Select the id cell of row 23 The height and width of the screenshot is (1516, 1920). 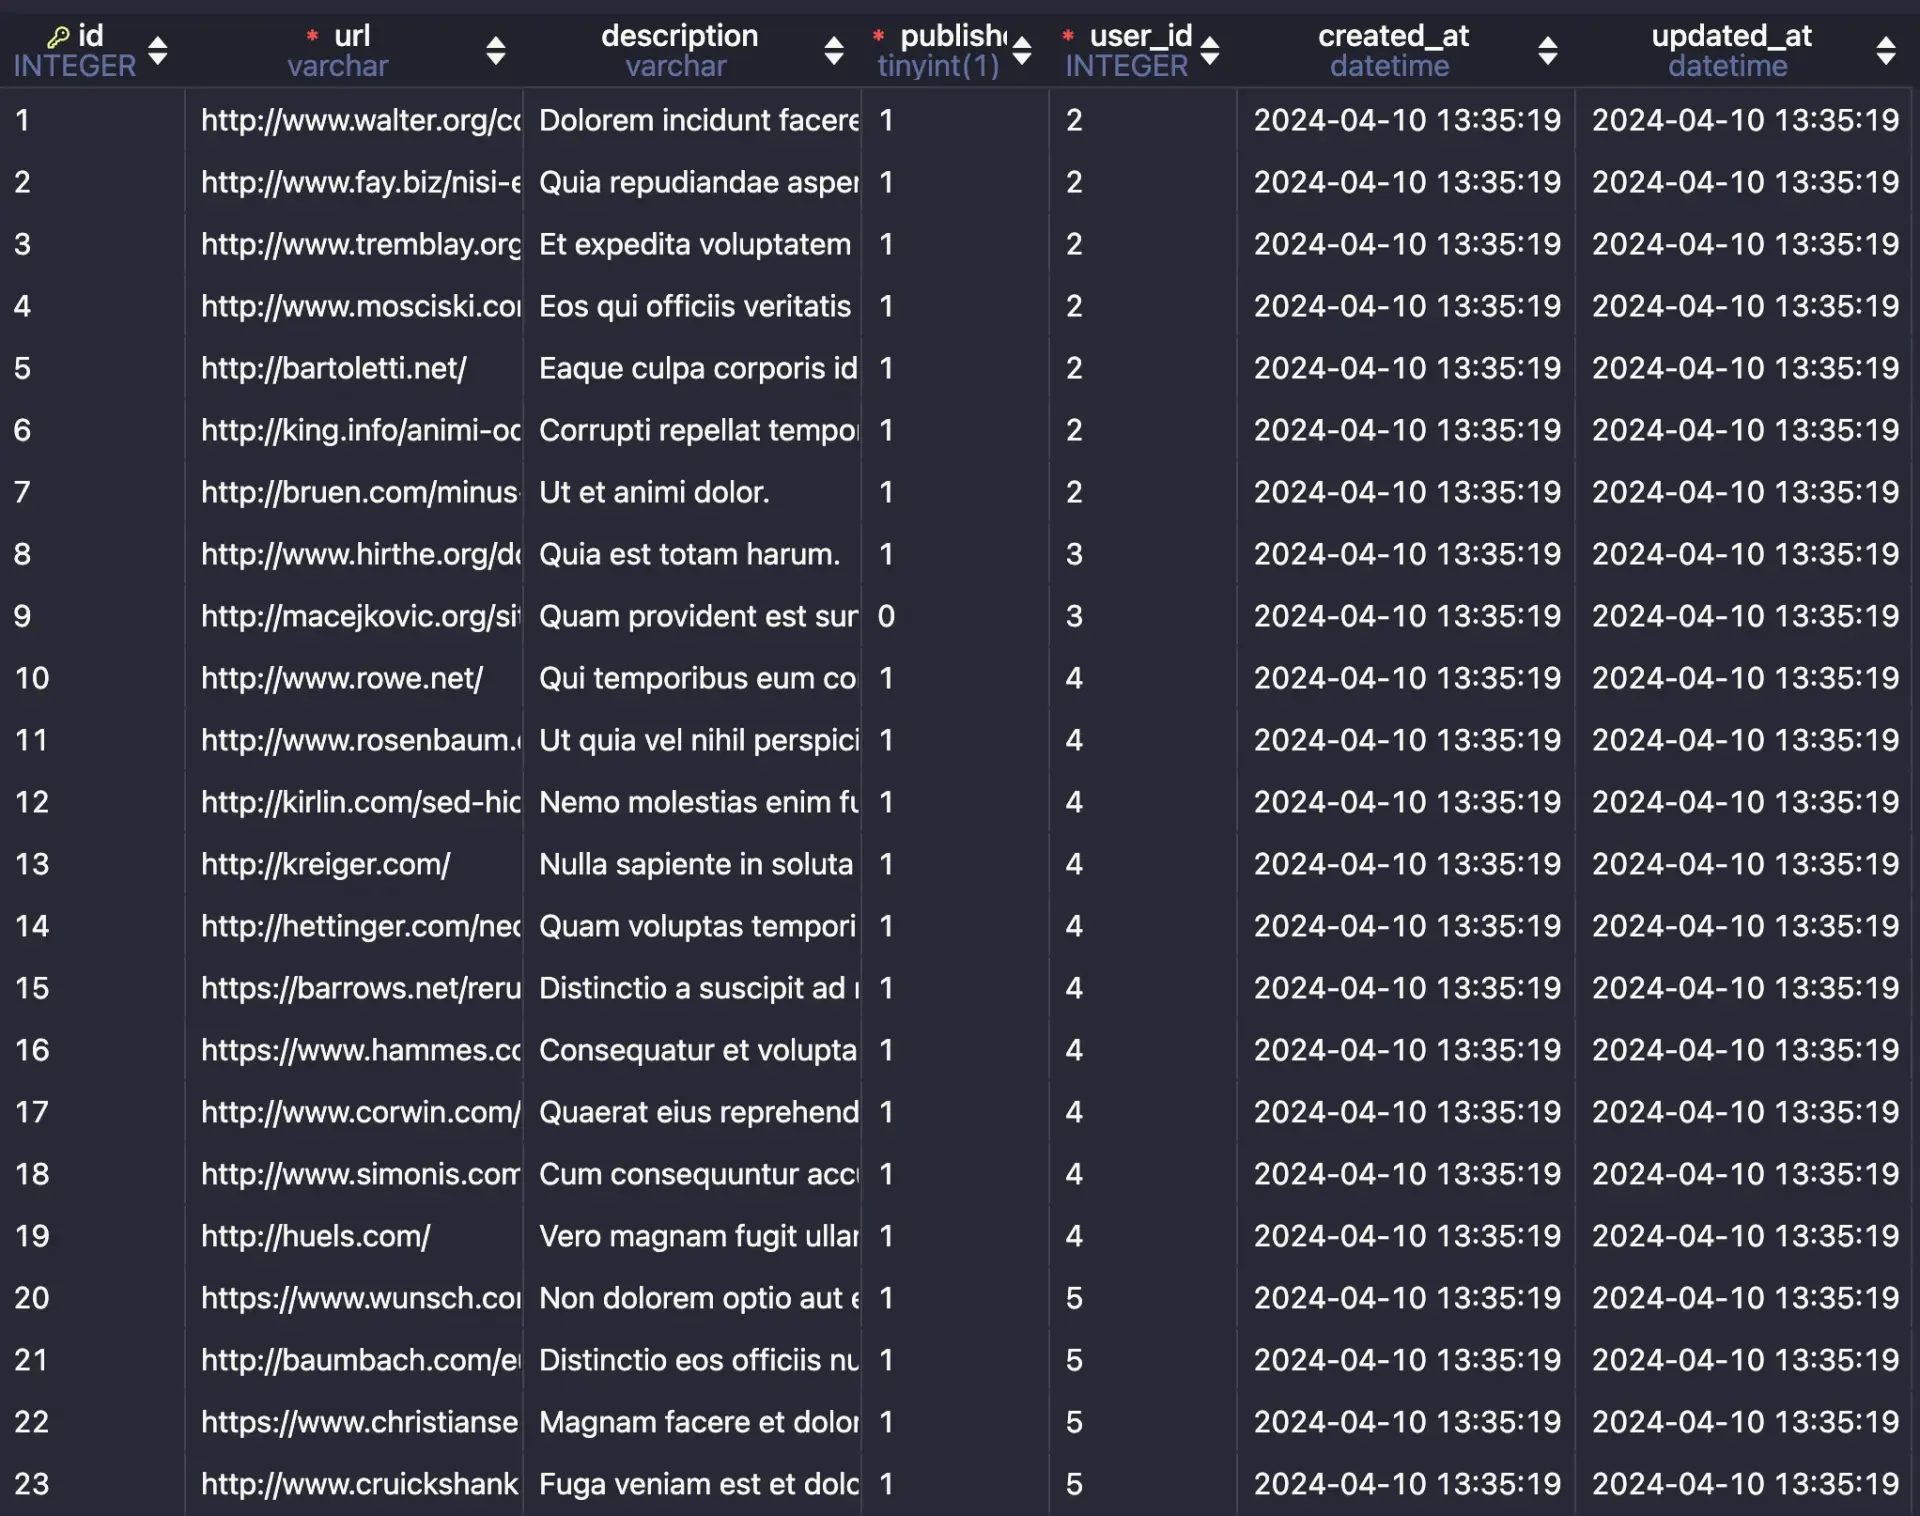pos(32,1484)
